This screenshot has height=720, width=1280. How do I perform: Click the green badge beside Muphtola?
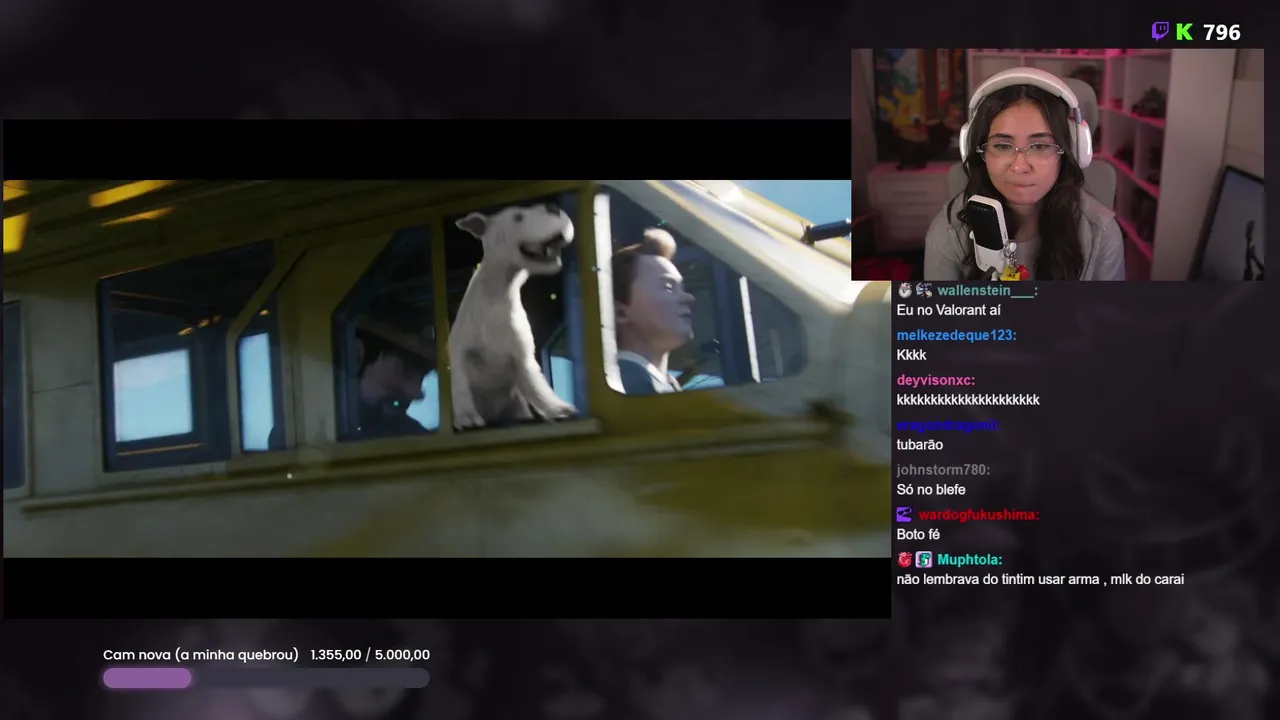[924, 560]
